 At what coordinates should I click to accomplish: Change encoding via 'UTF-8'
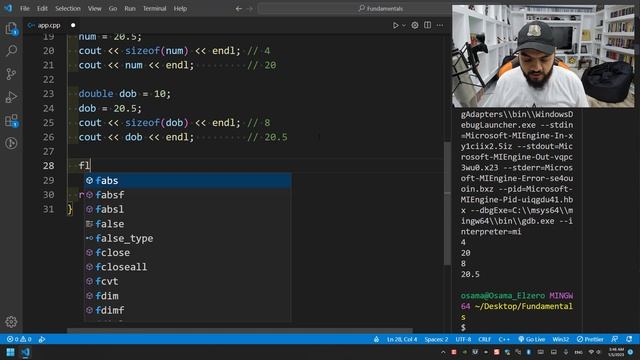point(463,340)
